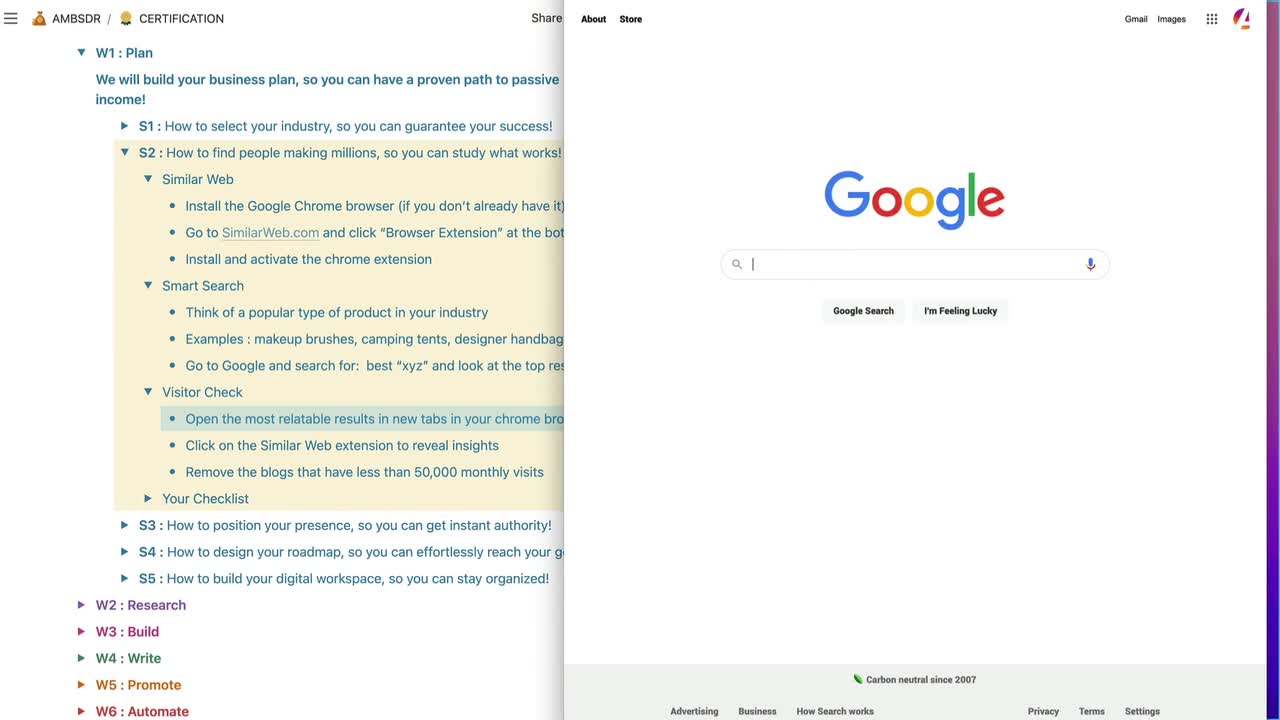Open the Business footer link
This screenshot has height=720, width=1280.
(x=757, y=711)
